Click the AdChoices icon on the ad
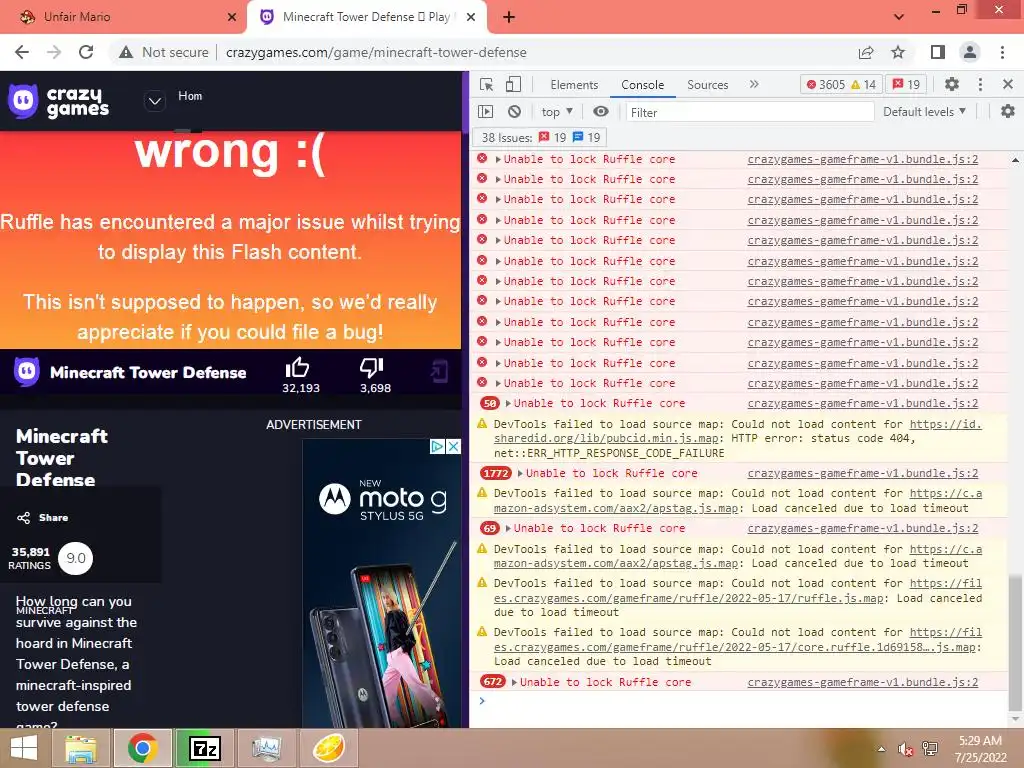The width and height of the screenshot is (1024, 768). tap(437, 447)
